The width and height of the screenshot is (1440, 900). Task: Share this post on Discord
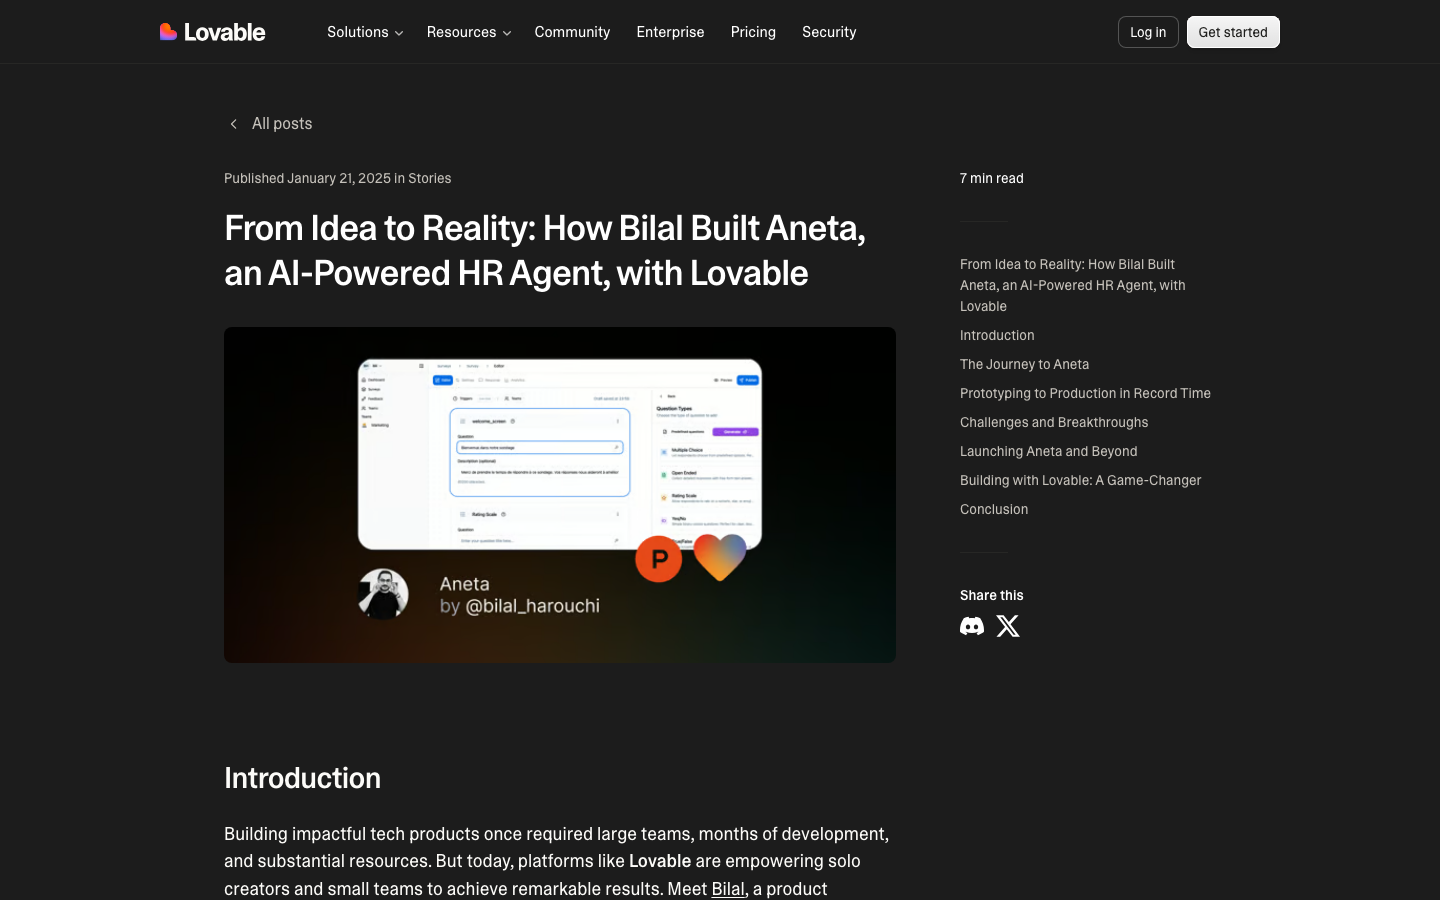972,626
